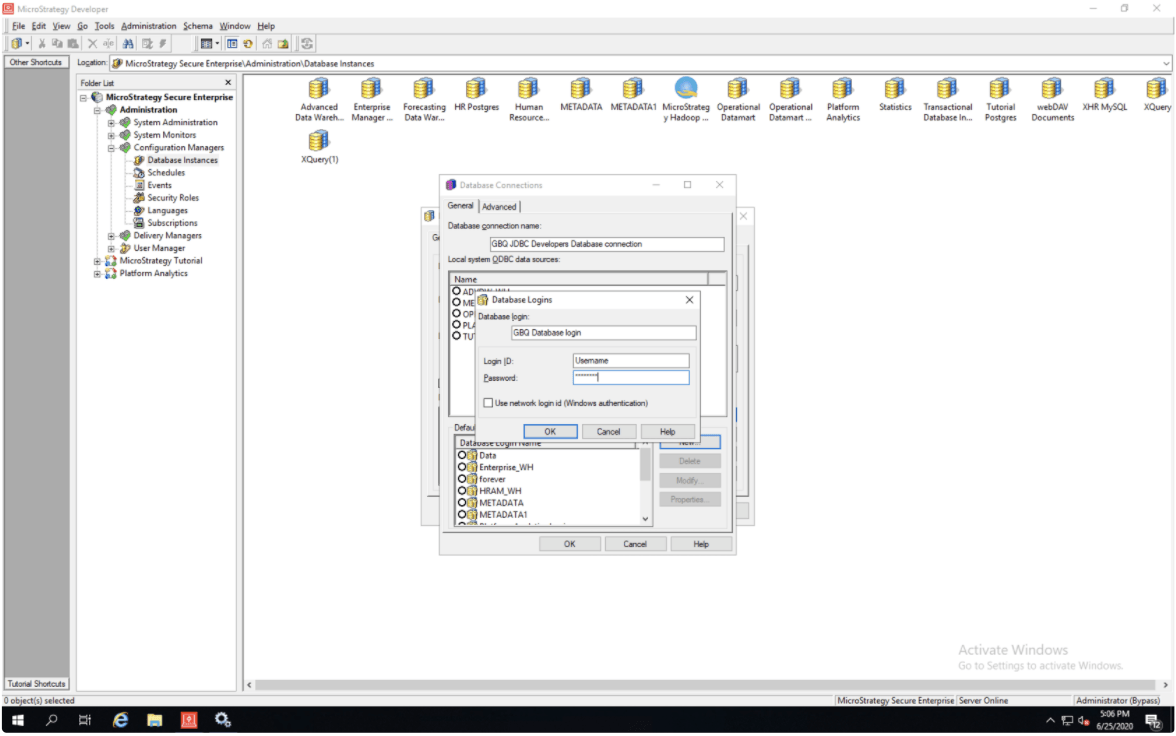Select the MicroStrategy Hadoop database instance icon

[686, 90]
